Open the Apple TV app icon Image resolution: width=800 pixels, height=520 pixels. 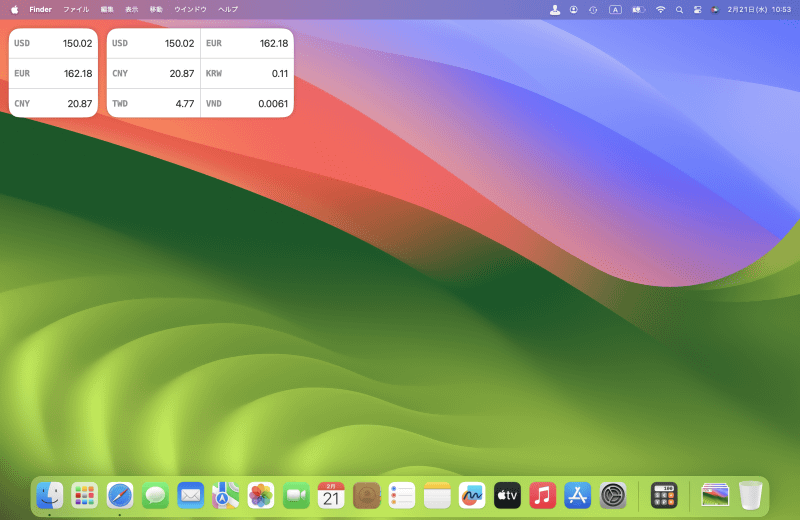pyautogui.click(x=507, y=495)
